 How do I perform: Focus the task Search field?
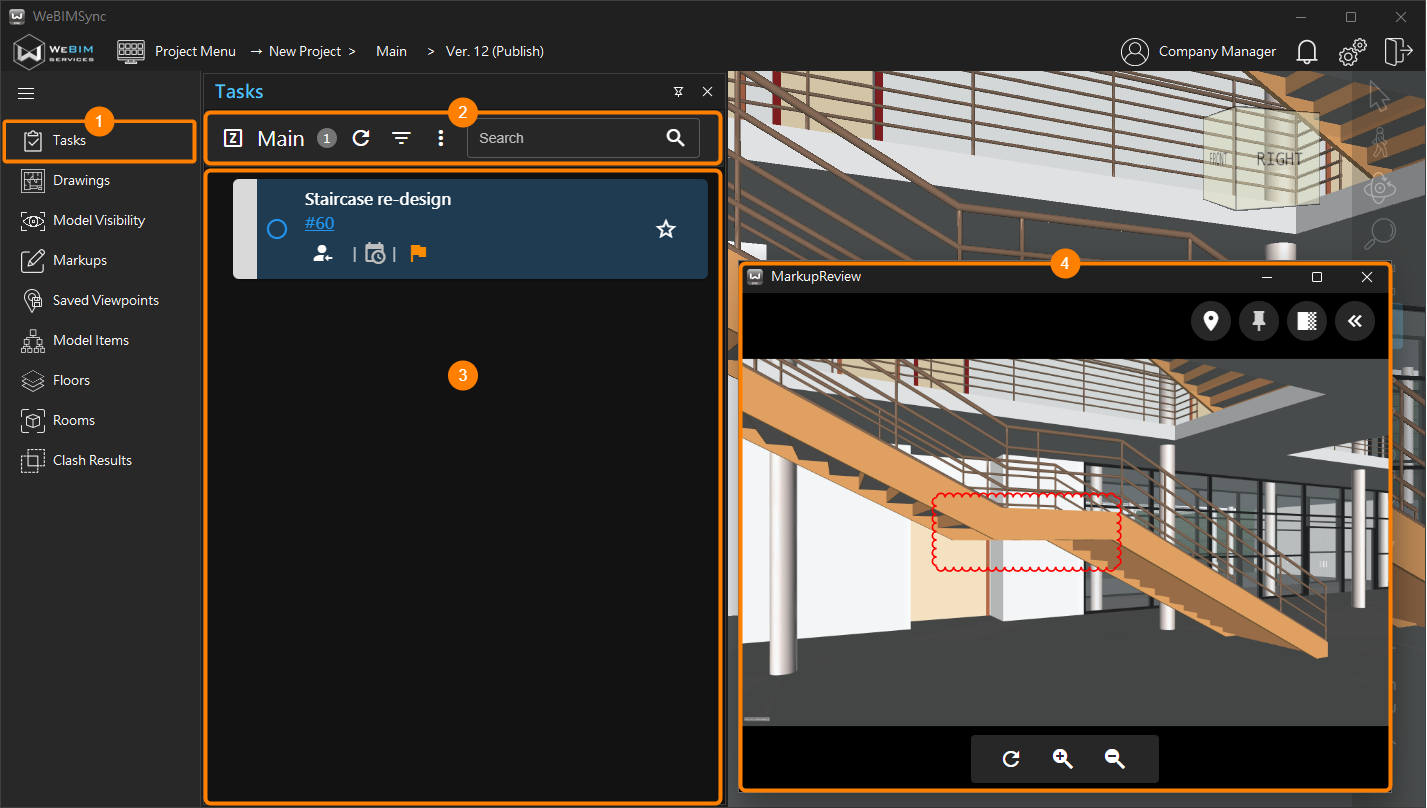click(583, 138)
